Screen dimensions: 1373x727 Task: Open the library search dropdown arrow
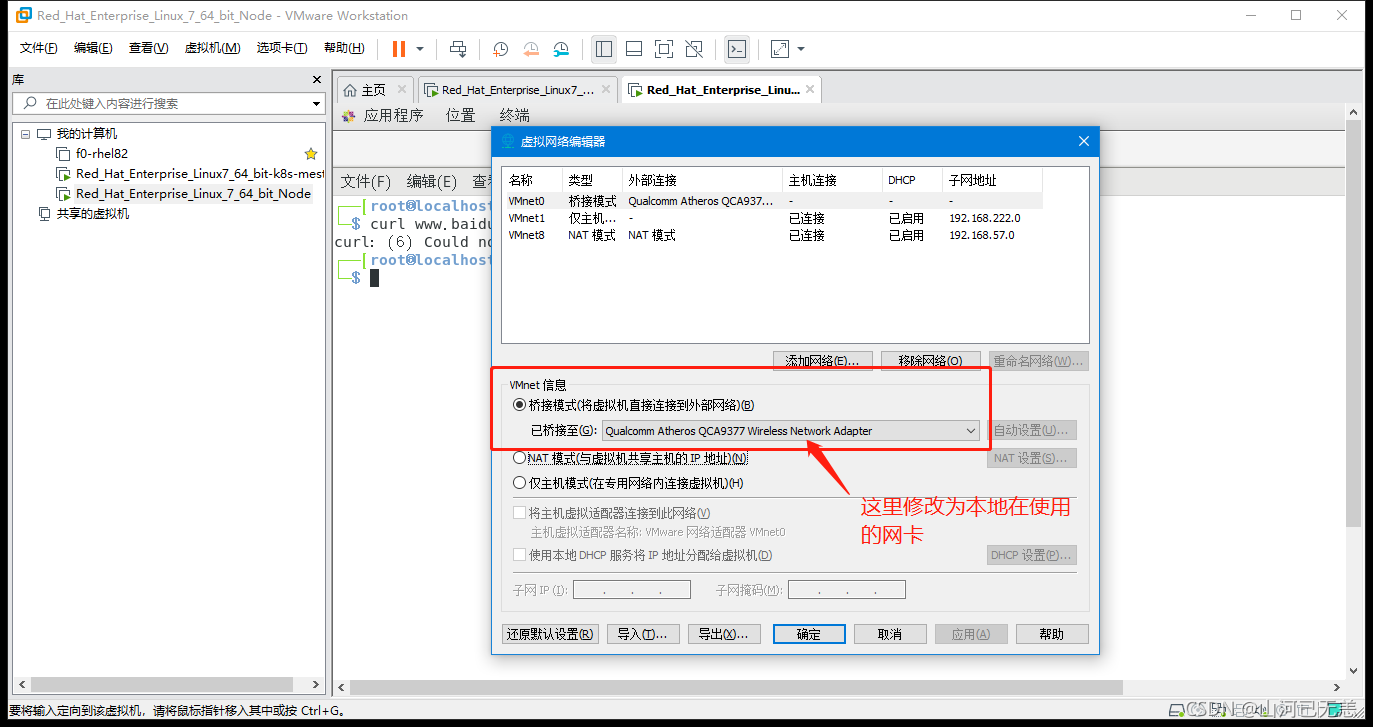click(x=316, y=103)
